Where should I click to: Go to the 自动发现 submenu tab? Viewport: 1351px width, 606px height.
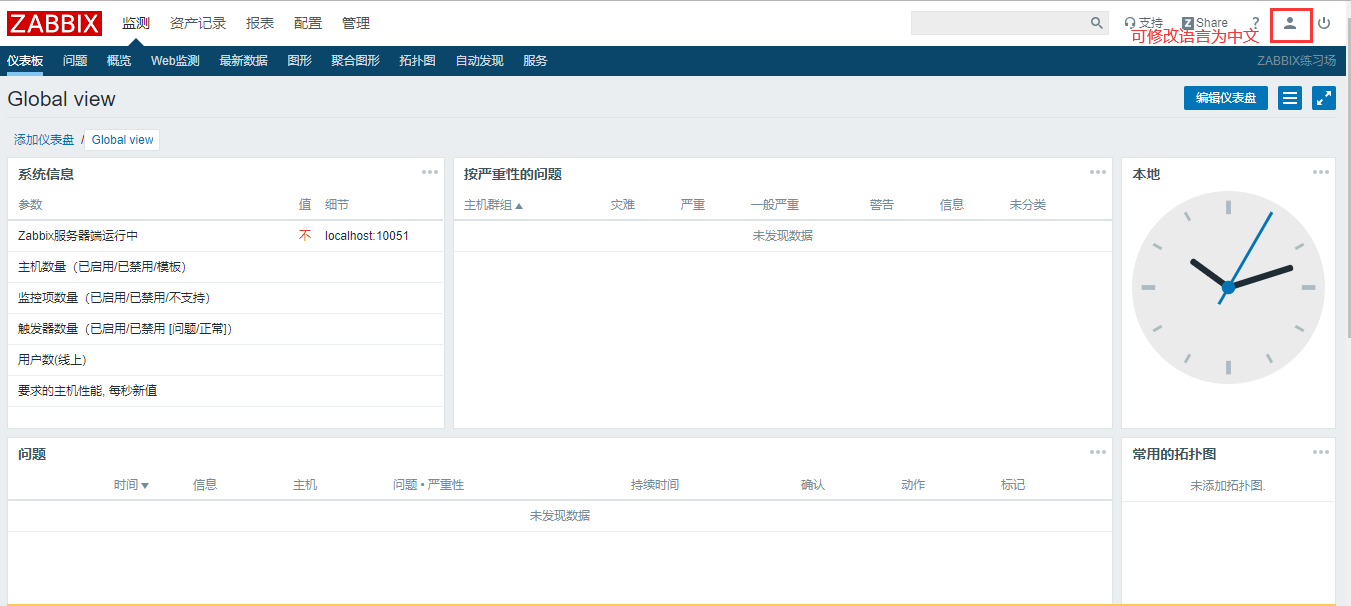pos(479,61)
